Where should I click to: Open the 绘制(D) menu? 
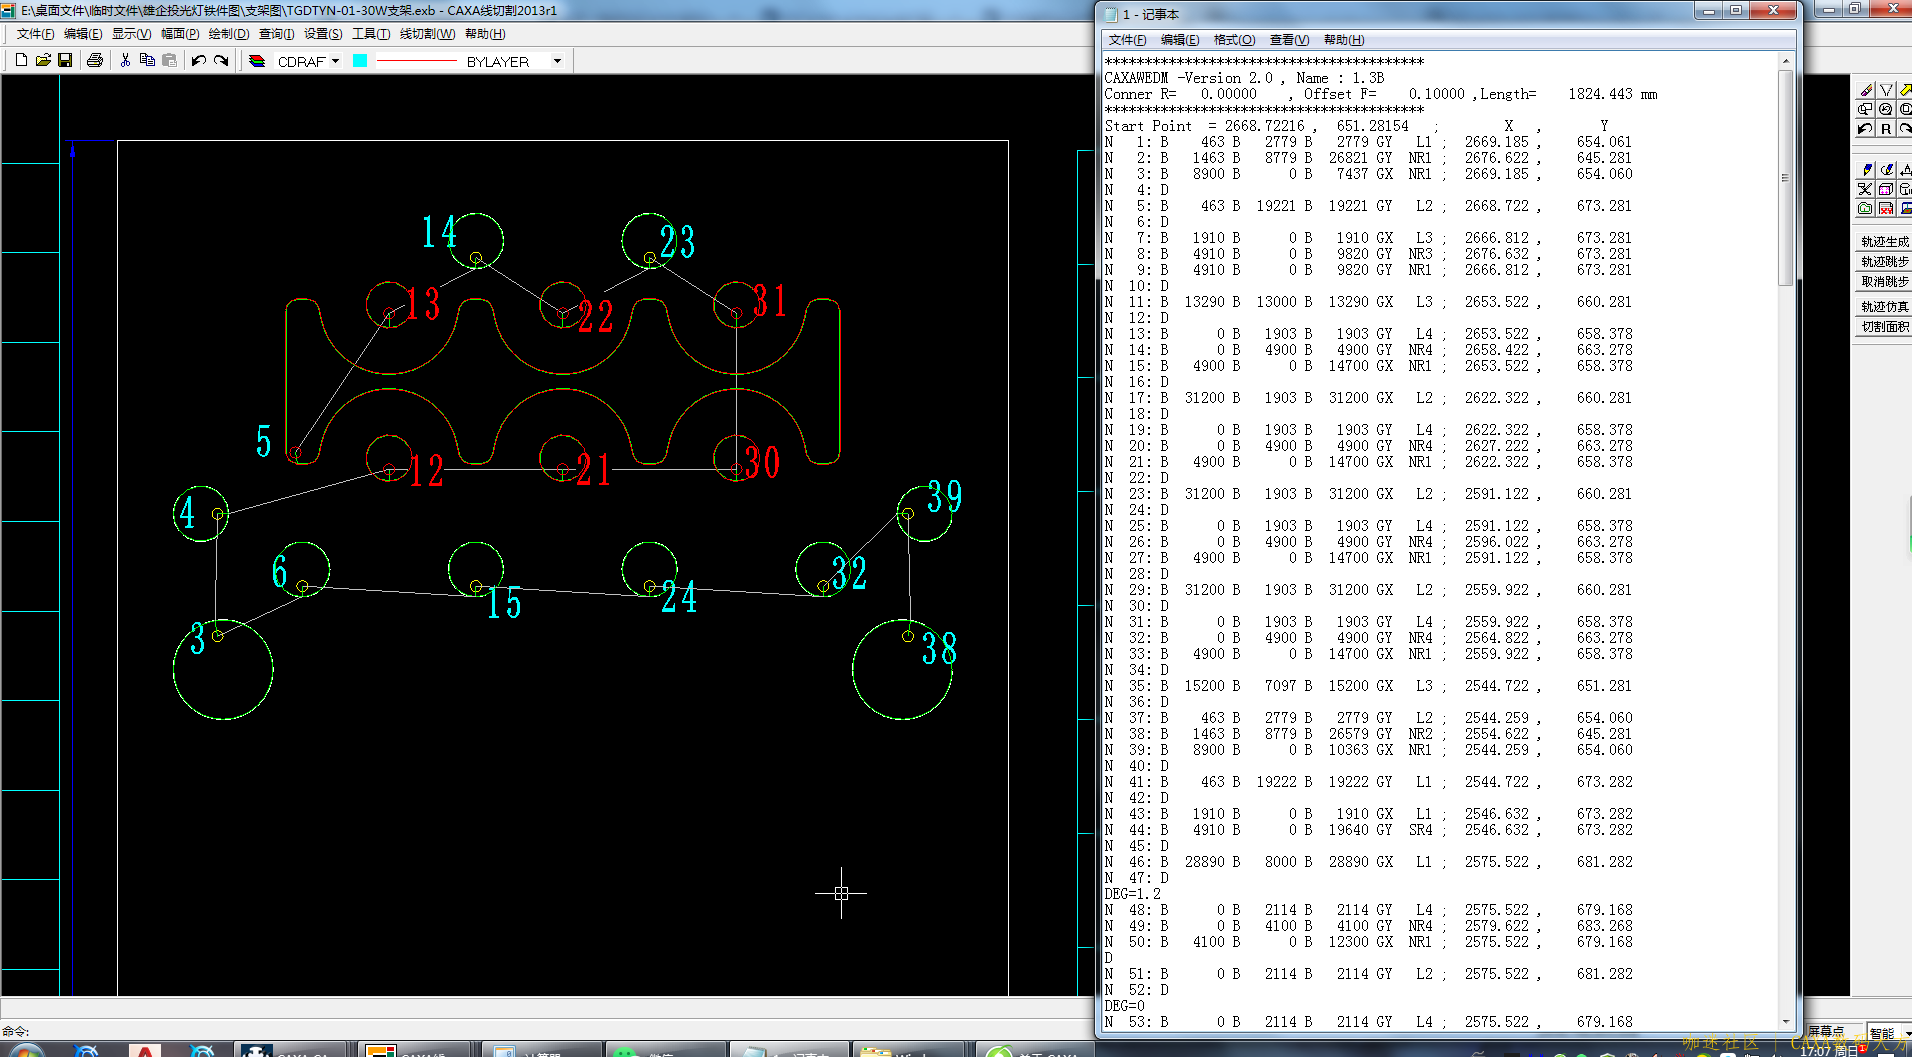[x=228, y=34]
